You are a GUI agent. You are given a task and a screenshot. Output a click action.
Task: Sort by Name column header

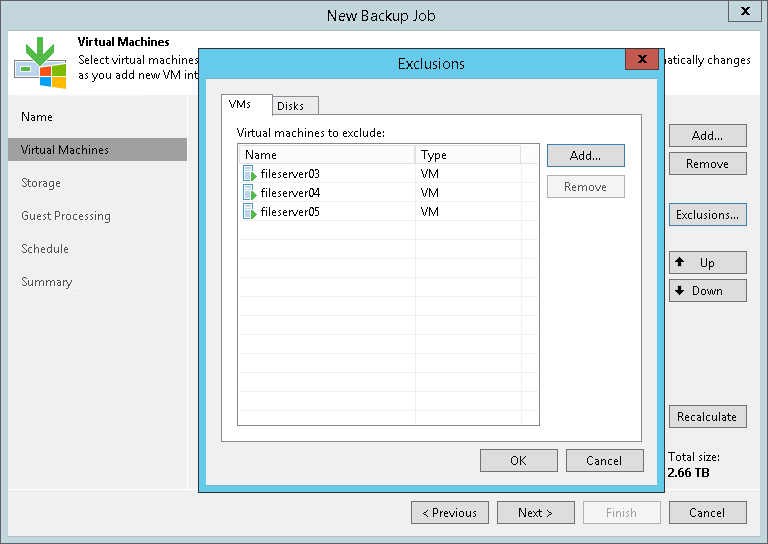(x=327, y=155)
